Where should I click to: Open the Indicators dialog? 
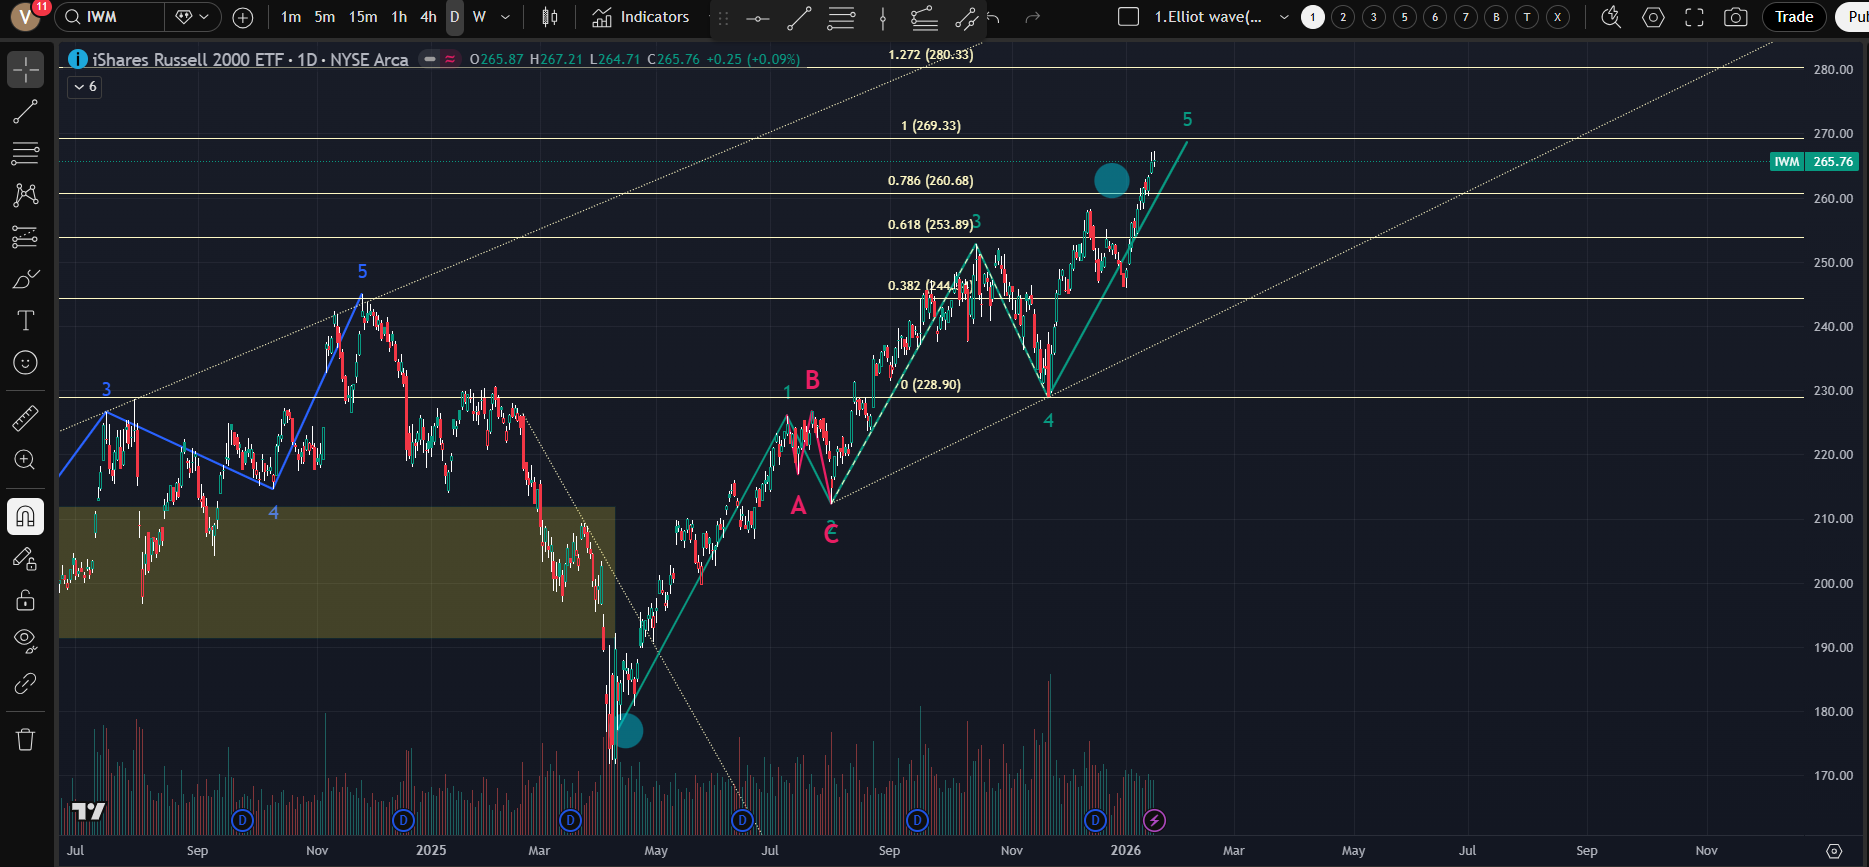(x=640, y=17)
